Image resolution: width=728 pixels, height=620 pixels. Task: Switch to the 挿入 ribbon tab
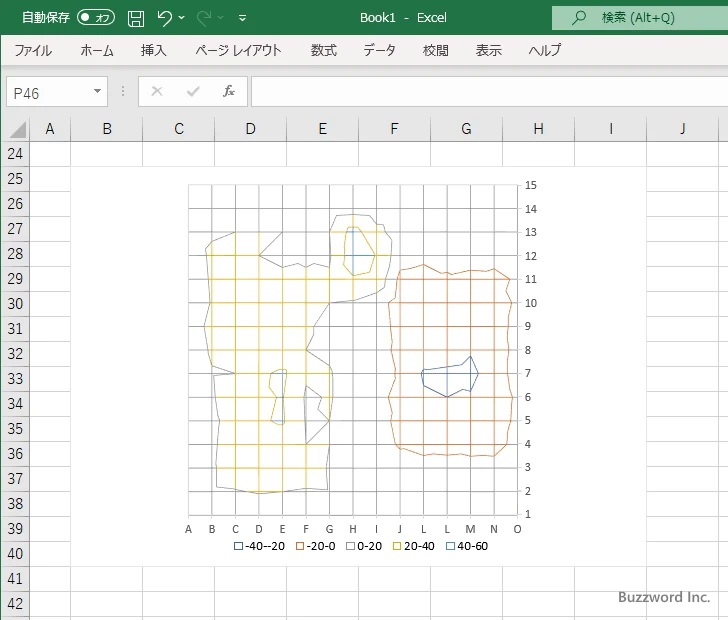pos(154,50)
